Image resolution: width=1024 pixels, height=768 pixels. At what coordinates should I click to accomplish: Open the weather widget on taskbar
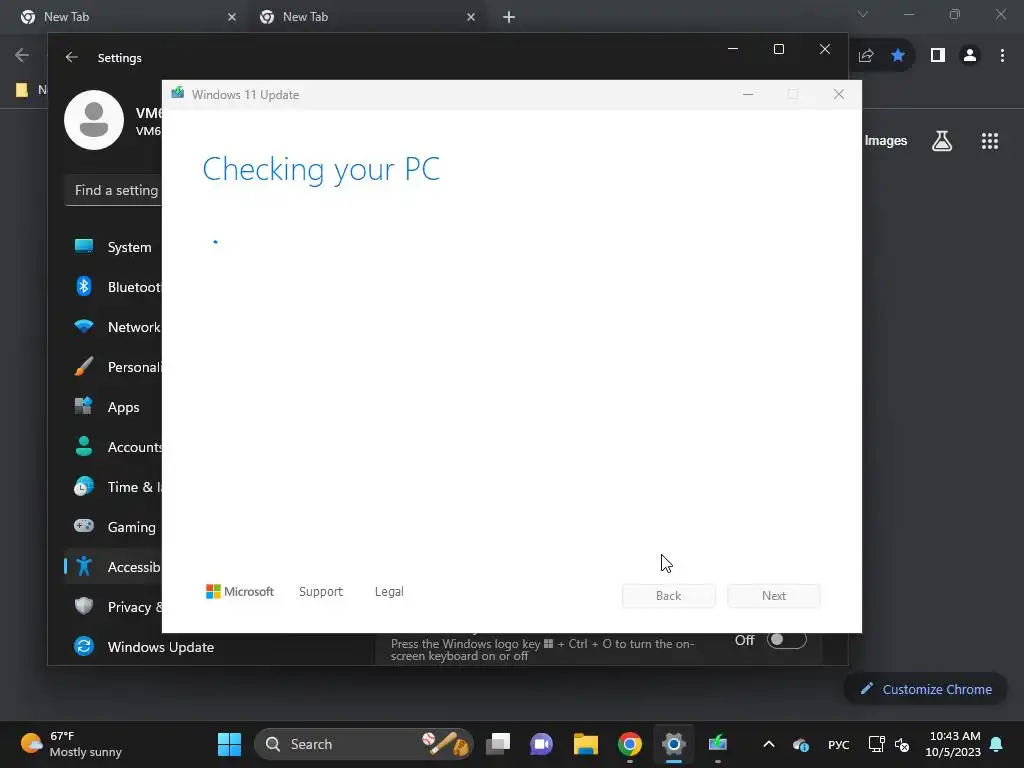pos(71,744)
